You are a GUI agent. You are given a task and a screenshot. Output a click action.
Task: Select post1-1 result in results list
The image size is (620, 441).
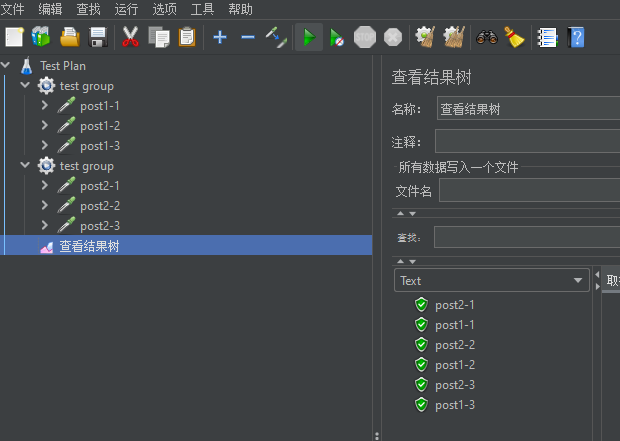pyautogui.click(x=455, y=325)
